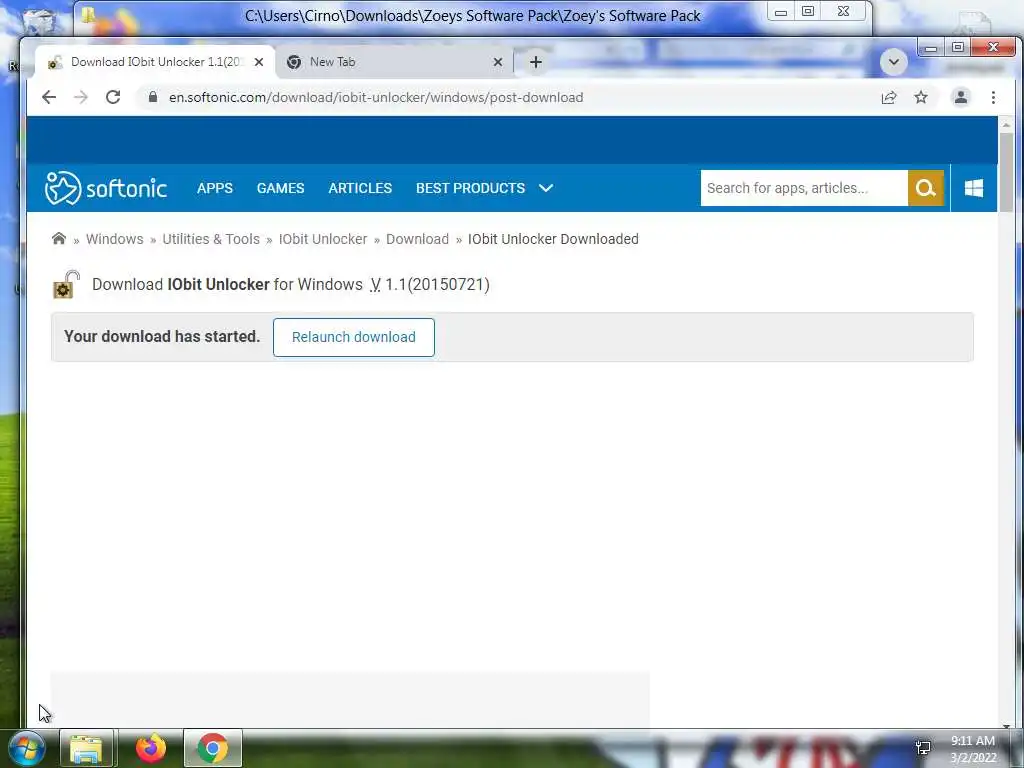This screenshot has width=1024, height=768.
Task: Click the scrollbar up arrow
Action: click(x=1006, y=124)
